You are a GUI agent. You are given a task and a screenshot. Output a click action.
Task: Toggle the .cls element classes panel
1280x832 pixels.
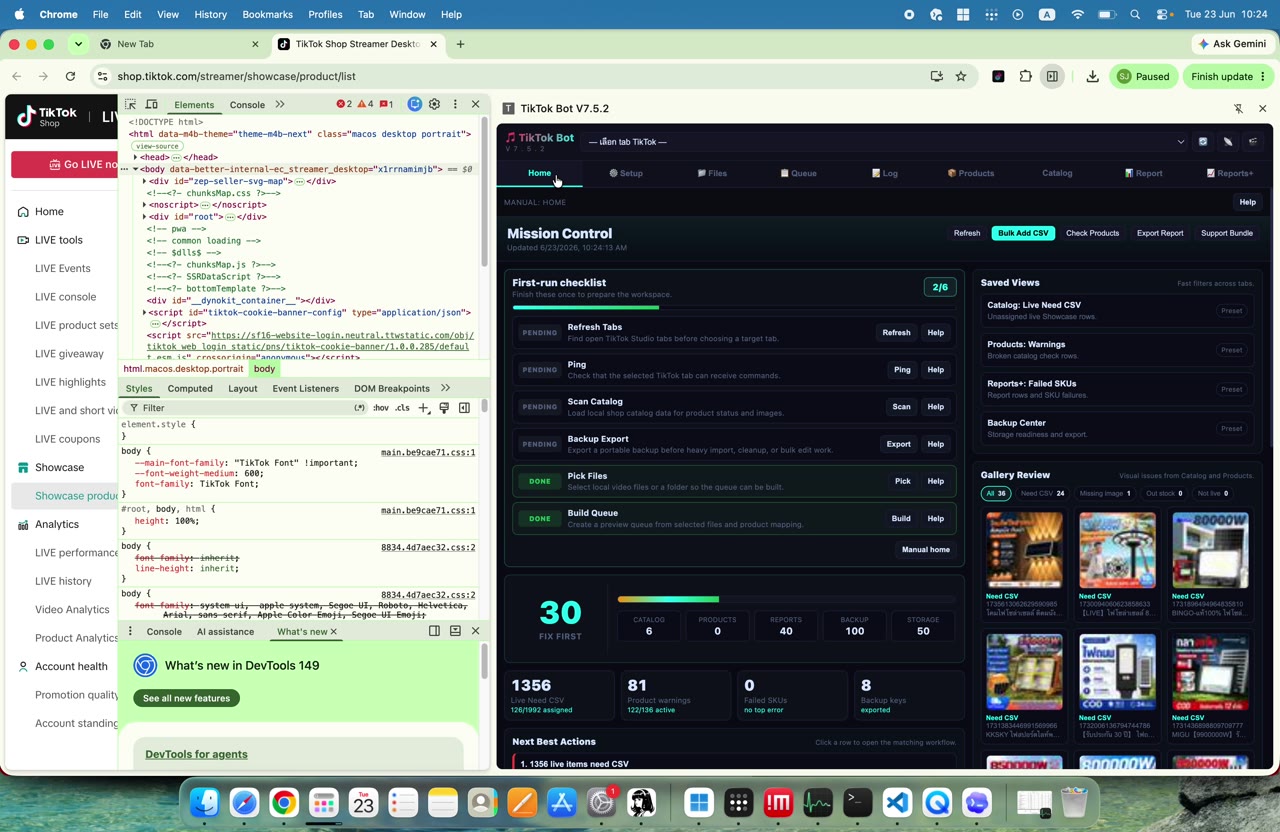(402, 408)
